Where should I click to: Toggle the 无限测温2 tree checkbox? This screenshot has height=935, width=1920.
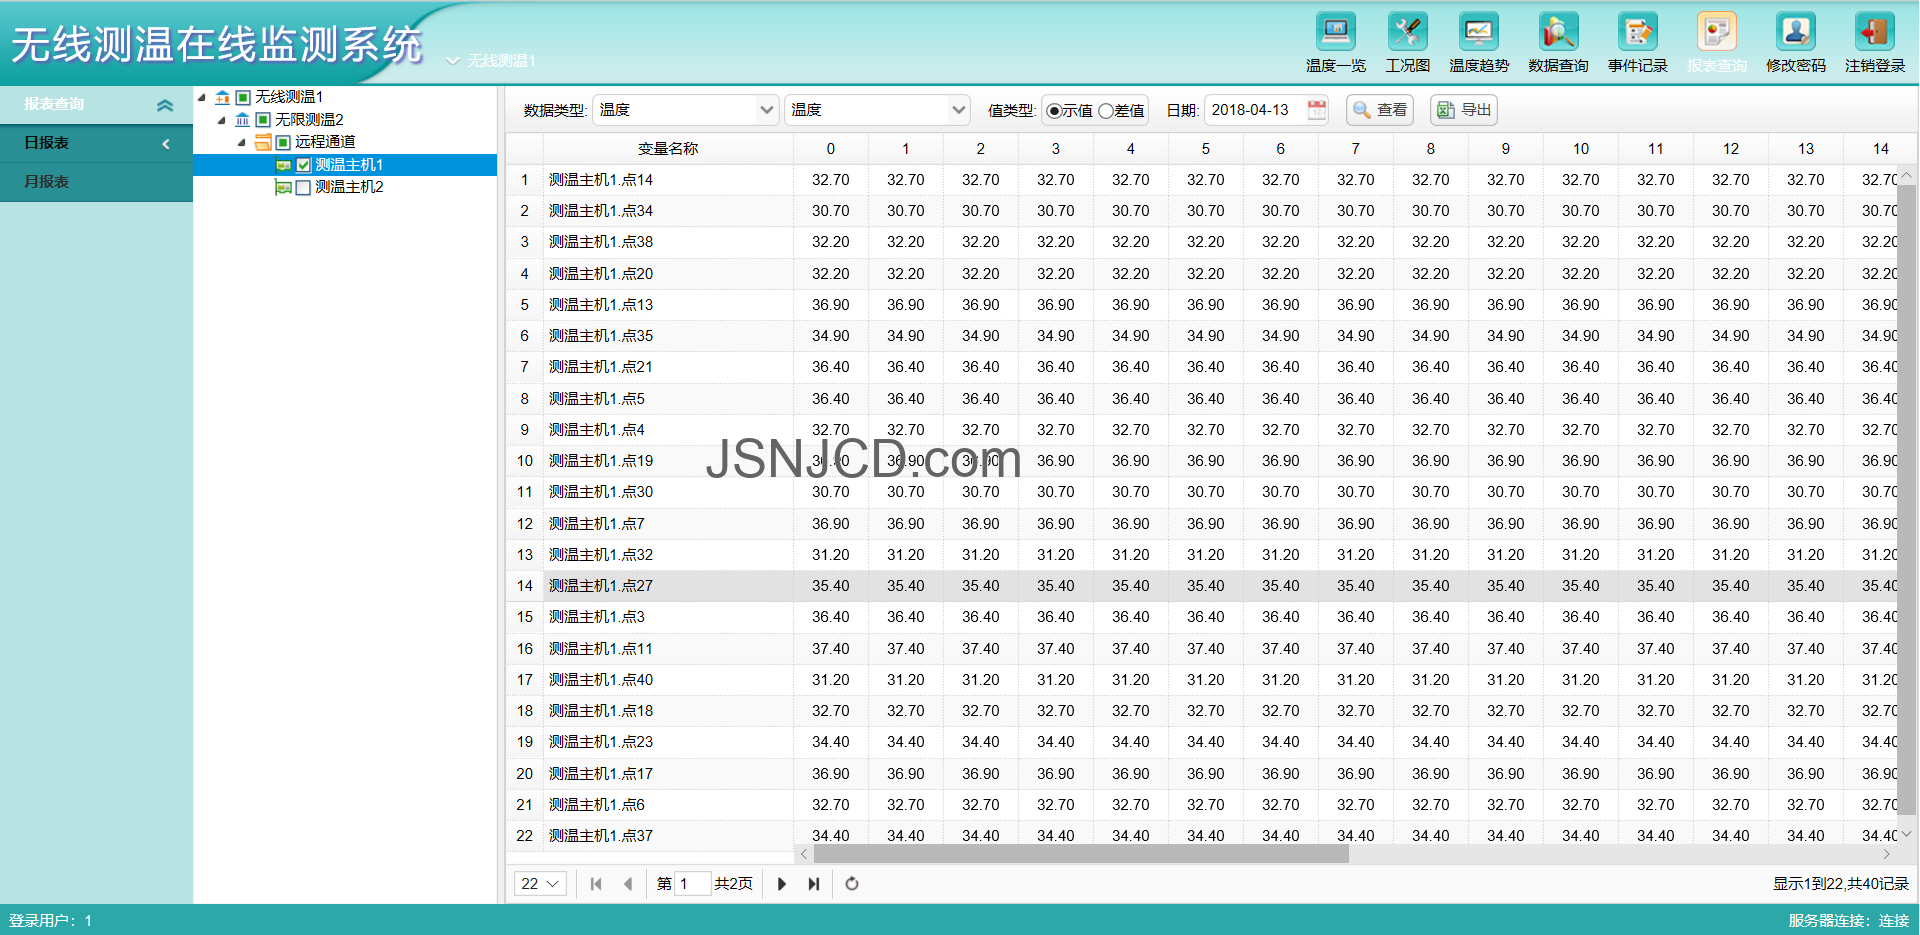(263, 120)
